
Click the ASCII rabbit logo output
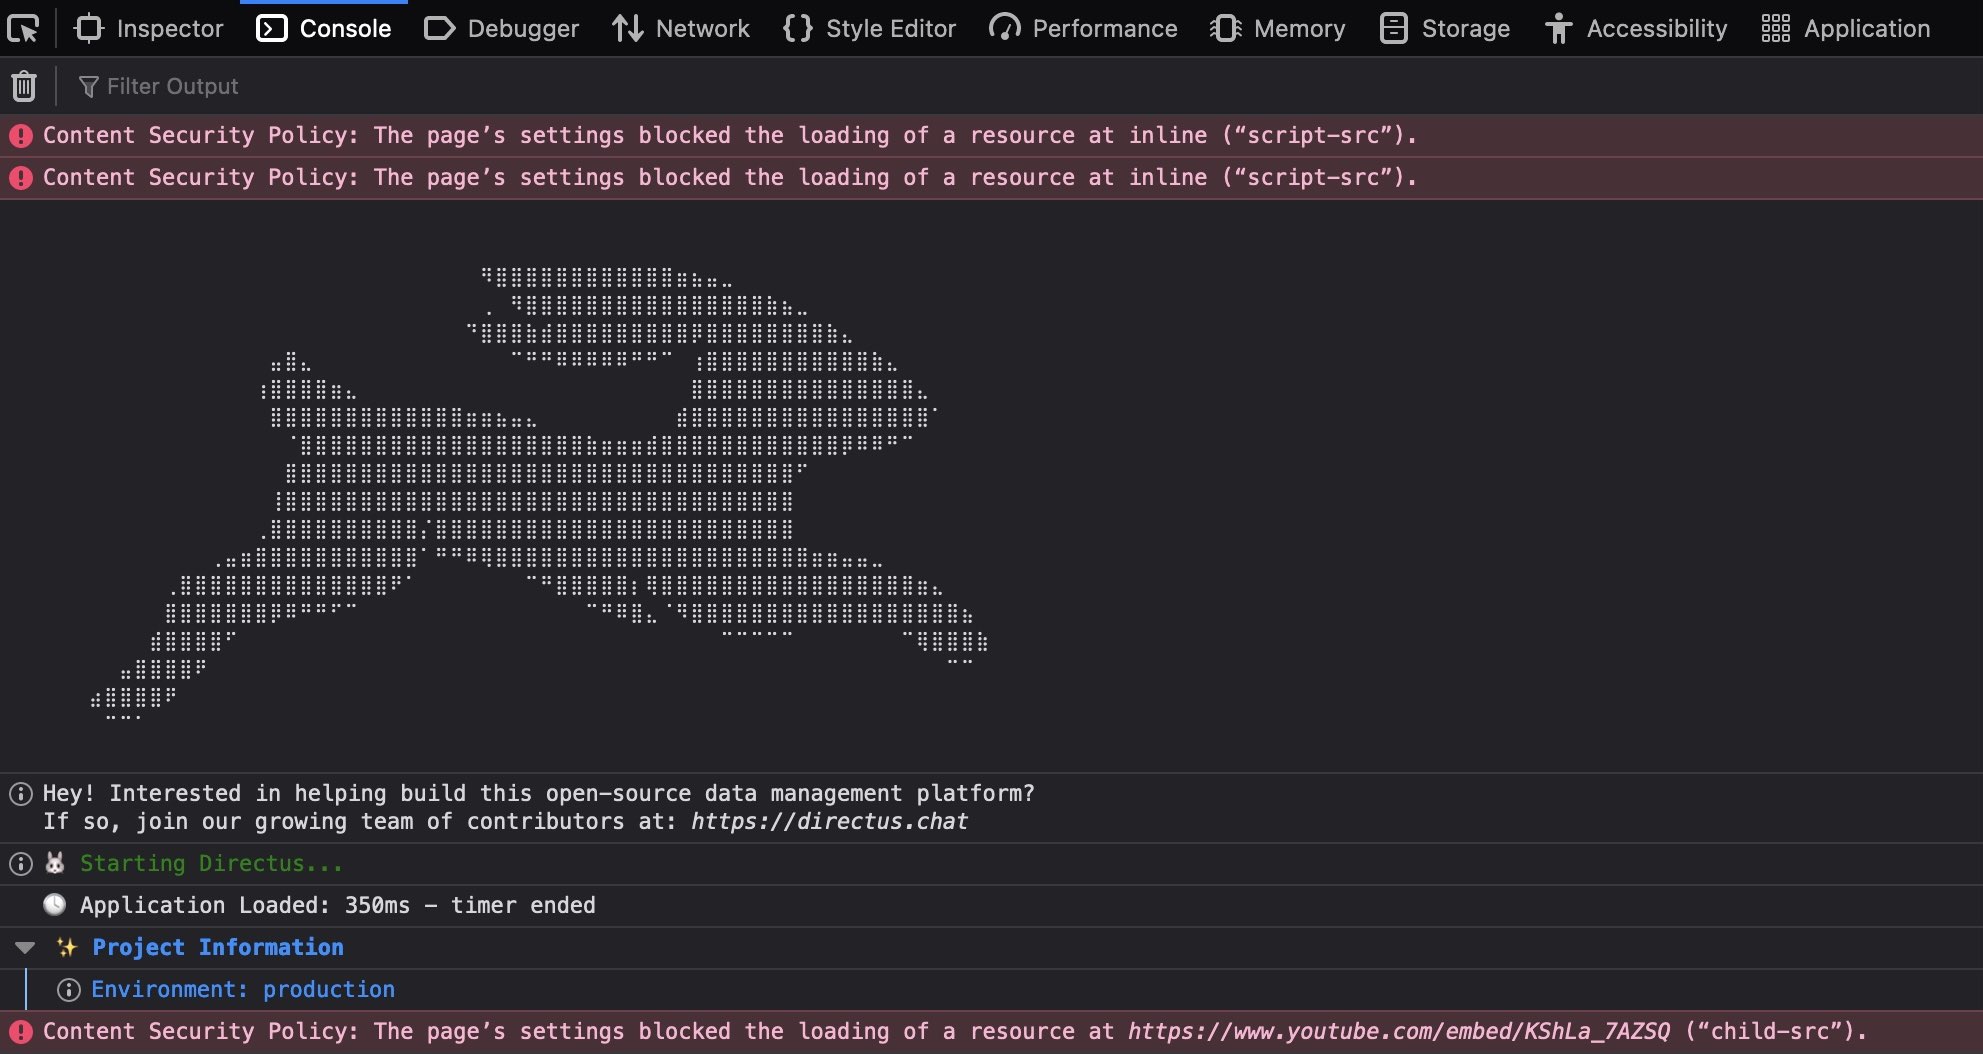[x=540, y=492]
